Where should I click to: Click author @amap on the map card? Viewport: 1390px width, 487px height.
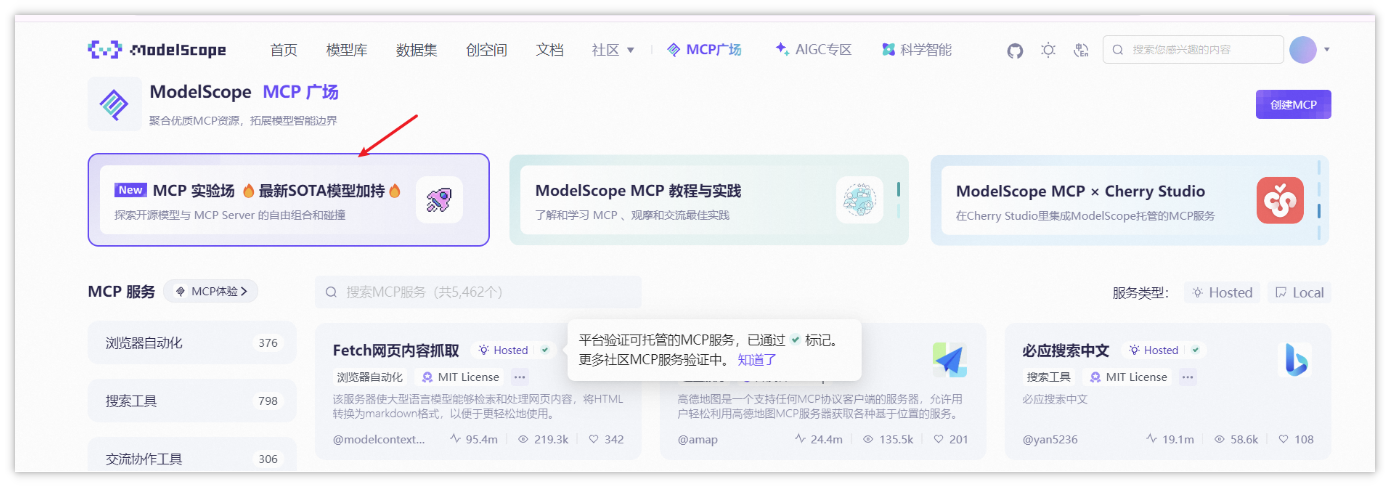(697, 439)
